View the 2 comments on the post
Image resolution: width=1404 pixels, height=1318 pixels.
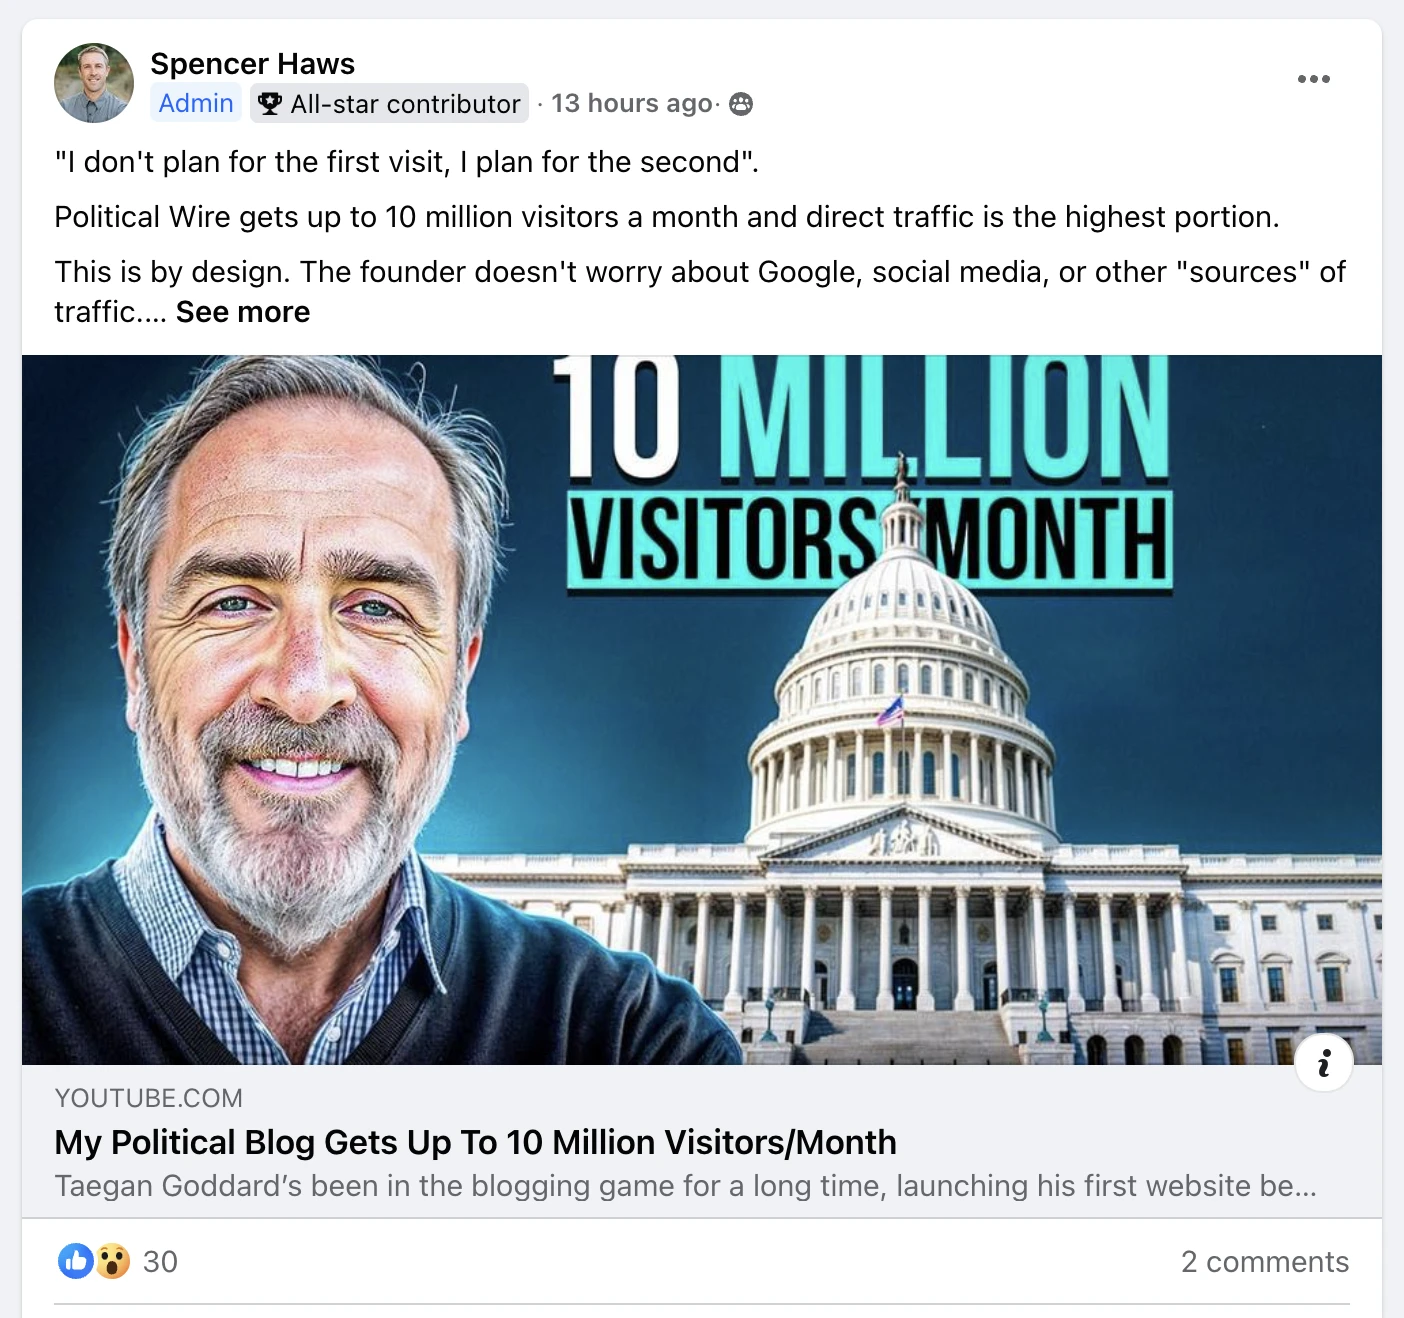[x=1264, y=1262]
